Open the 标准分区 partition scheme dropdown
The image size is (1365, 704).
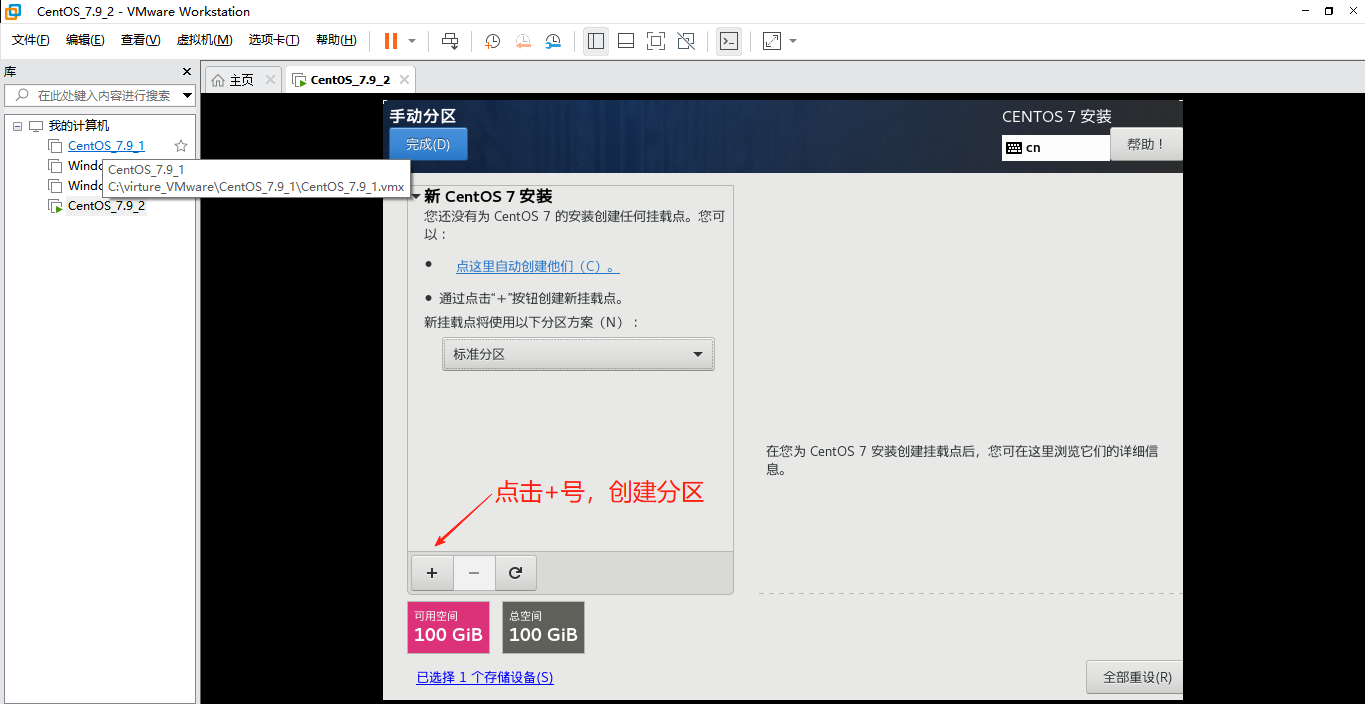tap(578, 354)
